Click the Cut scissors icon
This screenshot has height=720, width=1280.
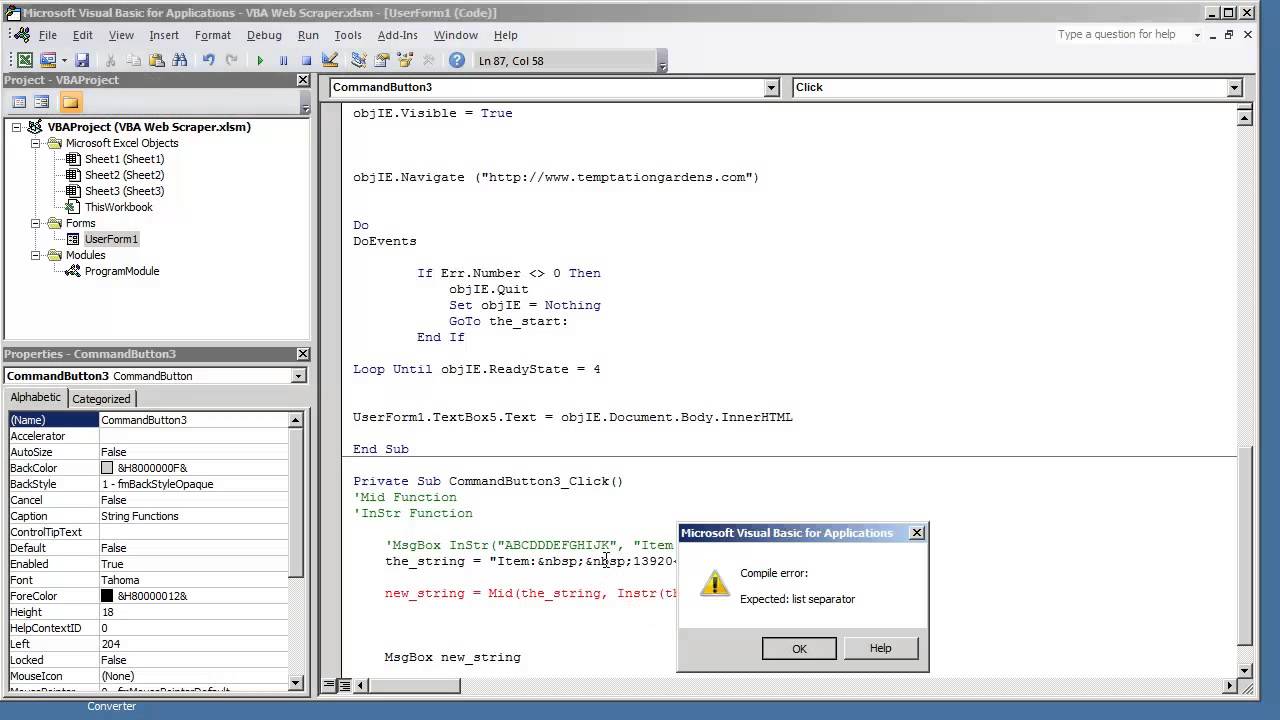pos(111,60)
